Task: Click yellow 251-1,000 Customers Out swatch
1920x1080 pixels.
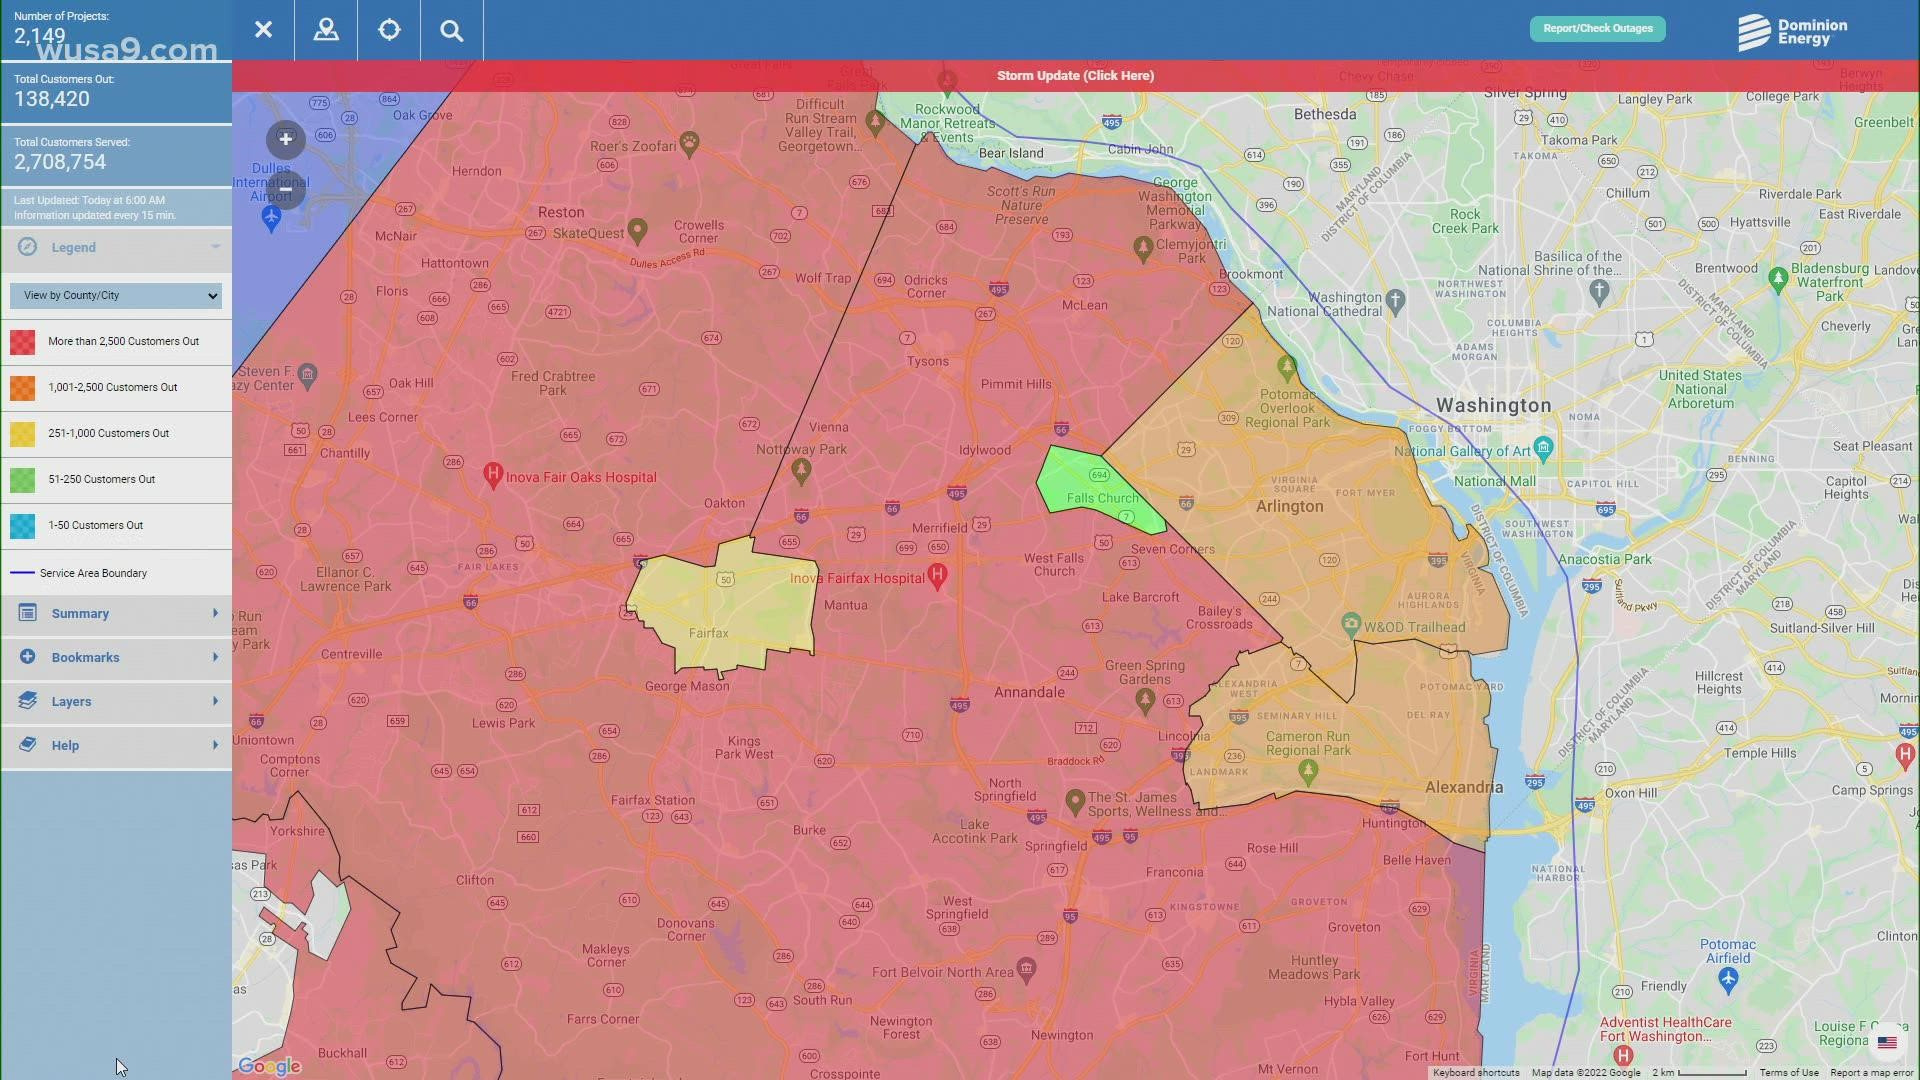Action: point(22,434)
